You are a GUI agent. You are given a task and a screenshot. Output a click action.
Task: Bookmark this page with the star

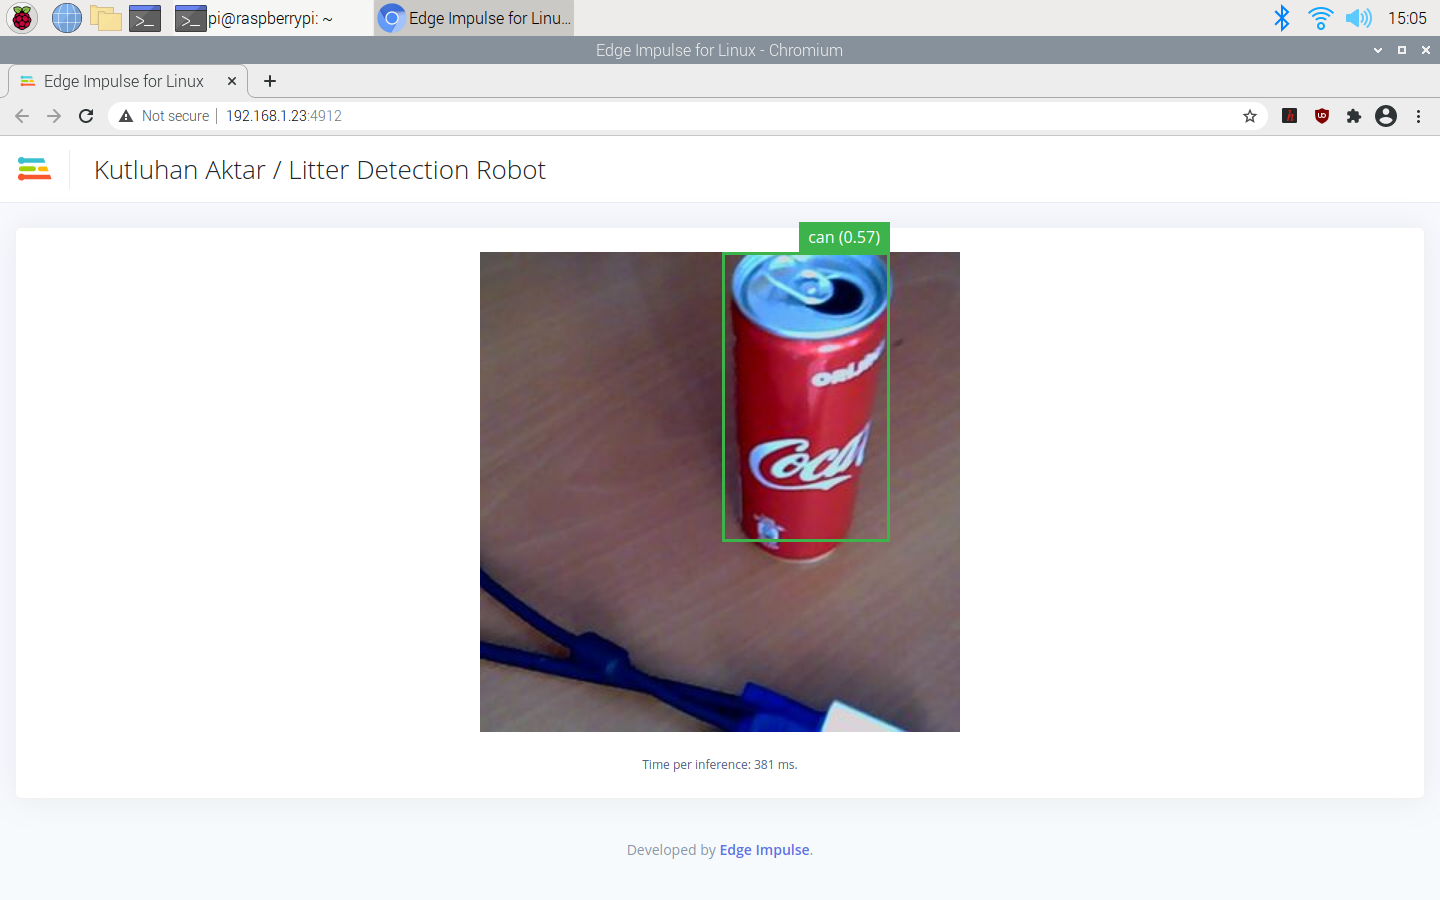1250,116
